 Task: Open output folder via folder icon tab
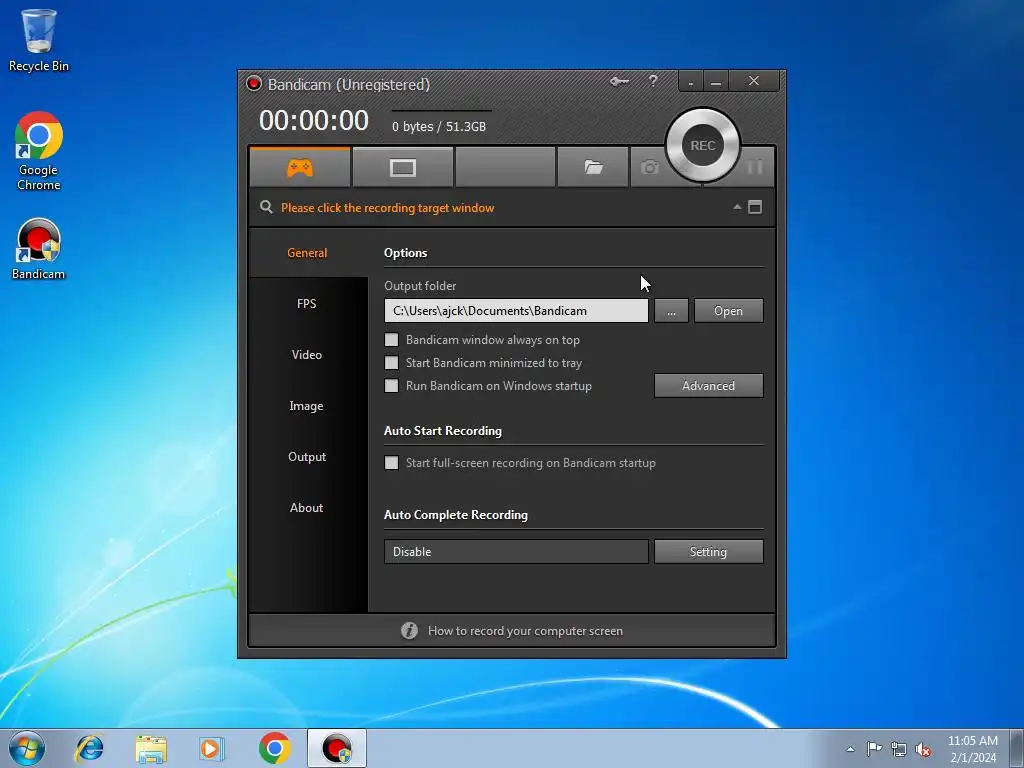[x=593, y=167]
